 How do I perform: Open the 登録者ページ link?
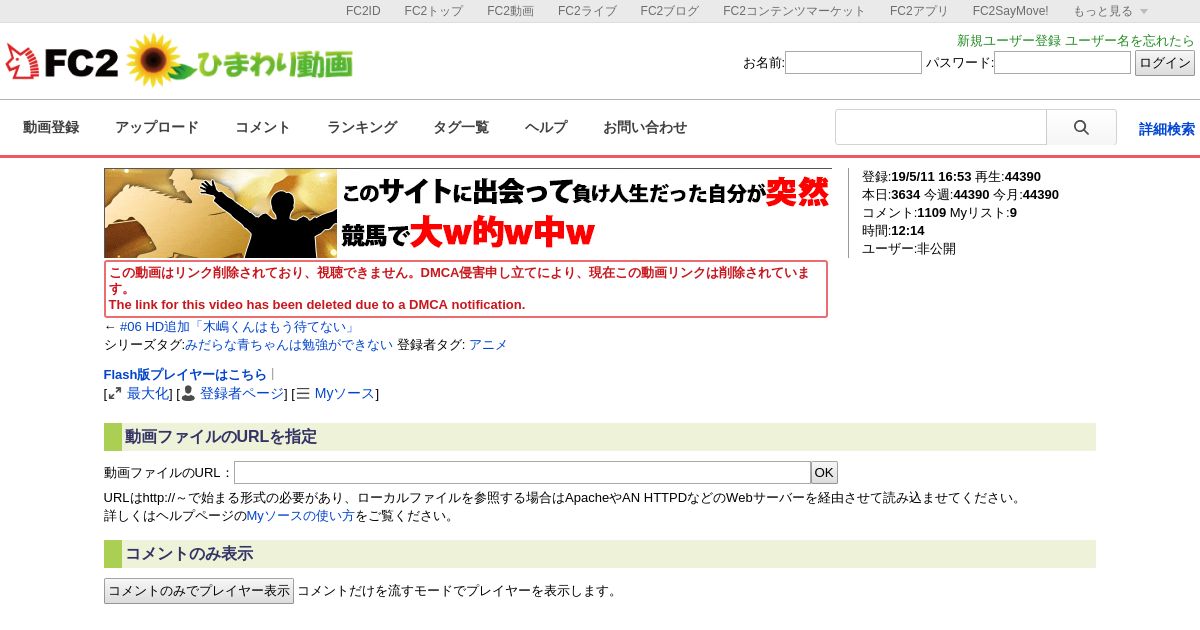tap(242, 394)
